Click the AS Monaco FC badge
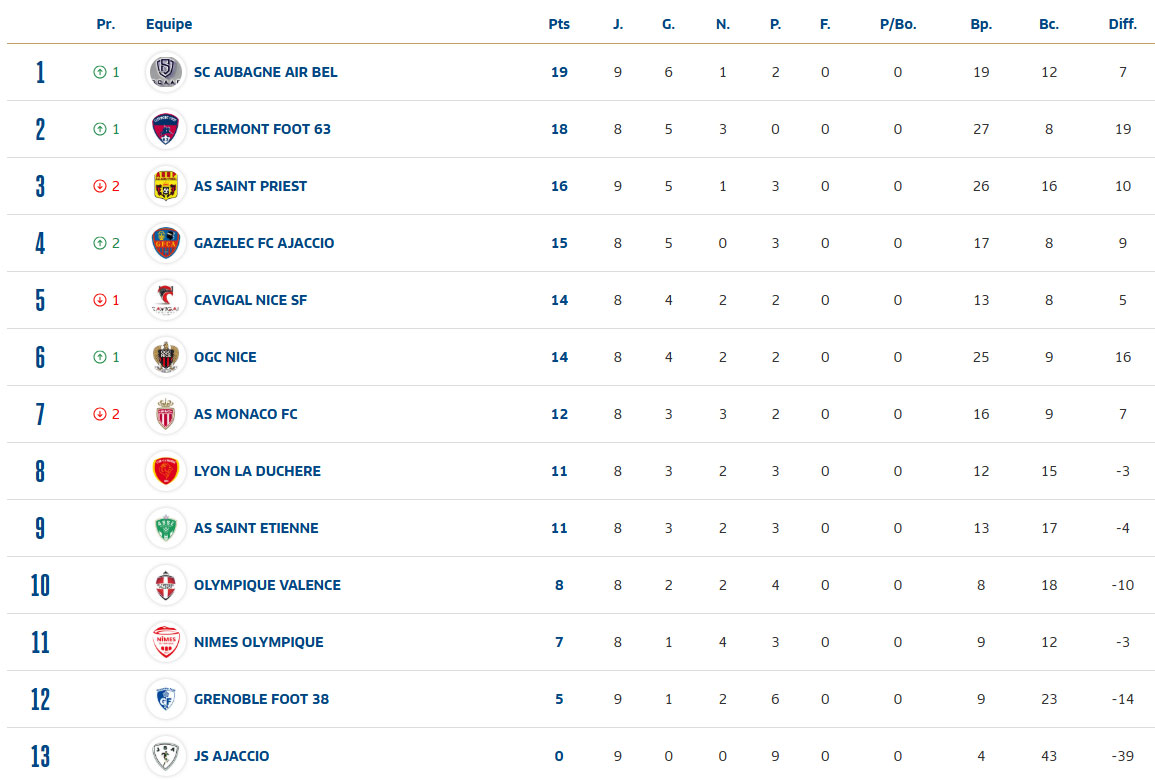This screenshot has width=1155, height=780. 165,414
